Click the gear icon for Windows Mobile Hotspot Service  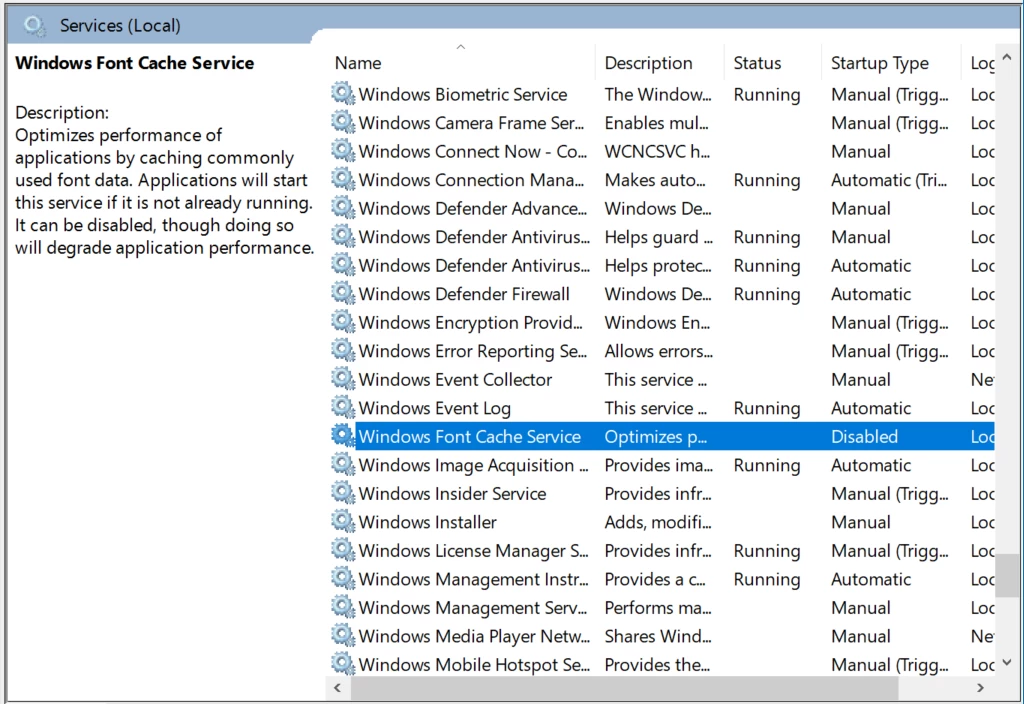click(x=343, y=664)
